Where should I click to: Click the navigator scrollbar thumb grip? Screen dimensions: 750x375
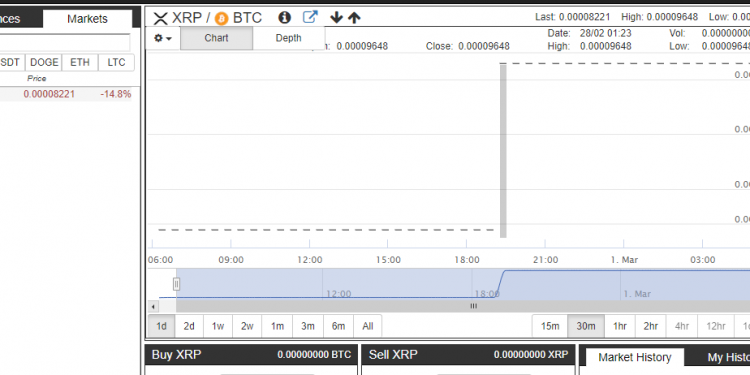click(x=473, y=306)
